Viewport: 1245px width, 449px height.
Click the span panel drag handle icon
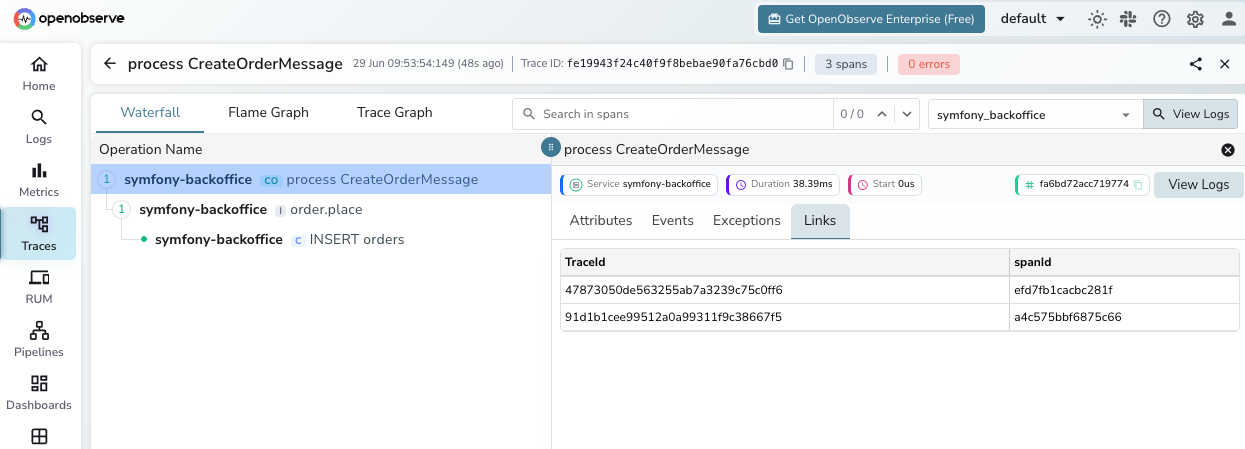[550, 147]
